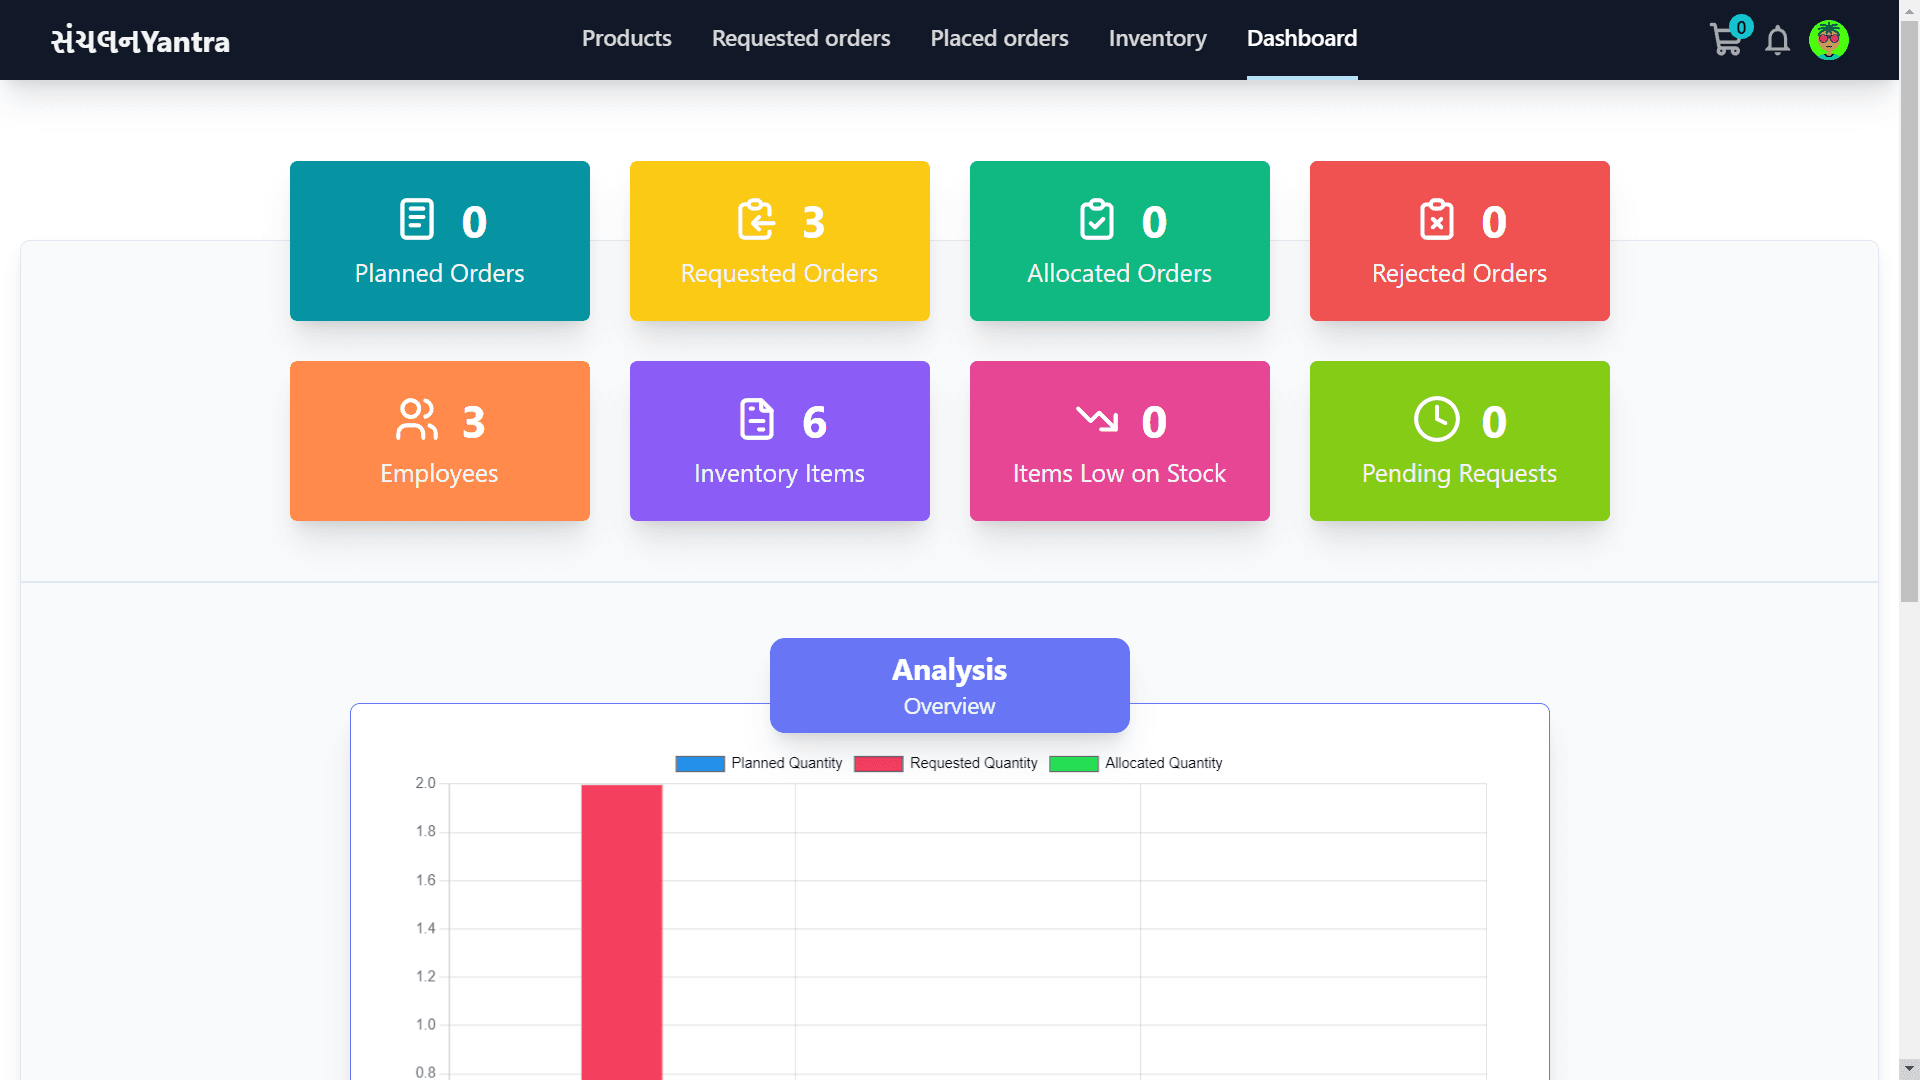The width and height of the screenshot is (1920, 1080).
Task: Click the notification bell icon
Action: pyautogui.click(x=1778, y=40)
